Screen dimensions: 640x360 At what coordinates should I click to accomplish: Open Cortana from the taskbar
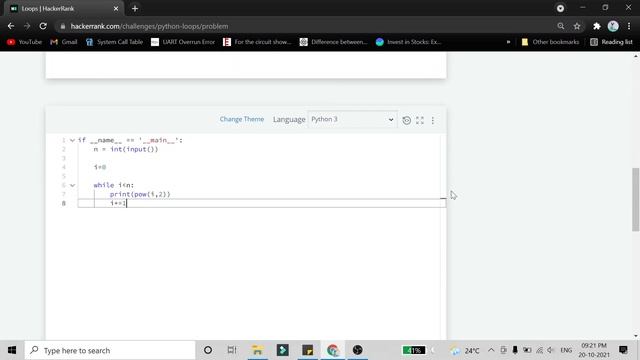(208, 350)
